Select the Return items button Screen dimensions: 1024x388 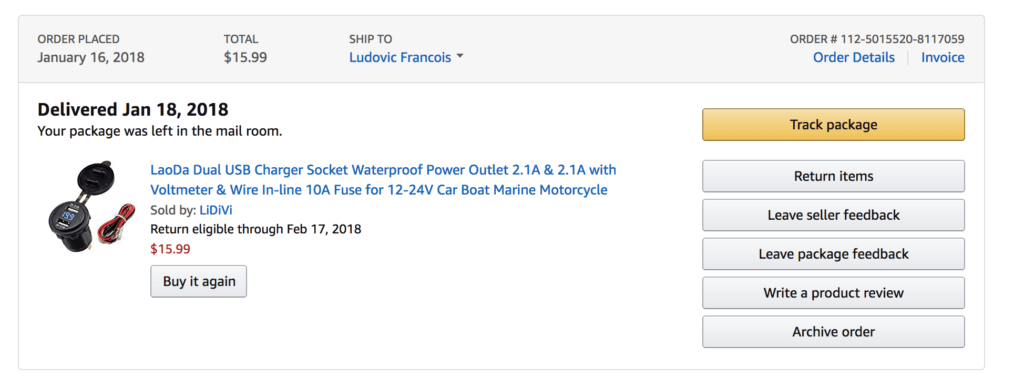click(833, 176)
